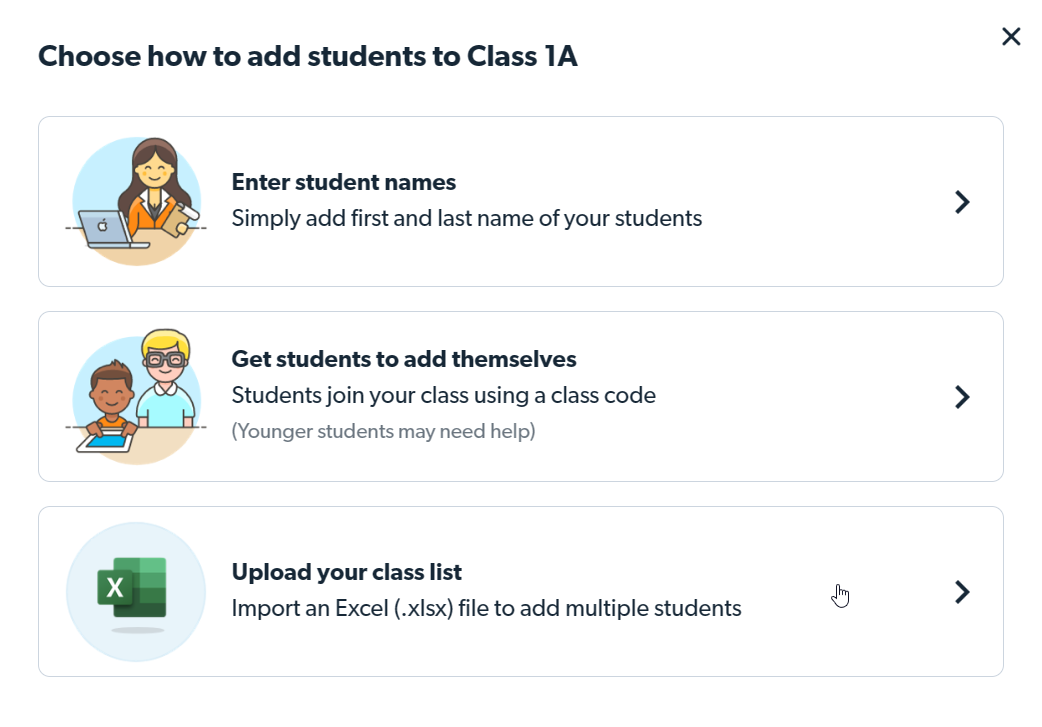
Task: Choose "Get students to add themselves" title
Action: pos(404,358)
